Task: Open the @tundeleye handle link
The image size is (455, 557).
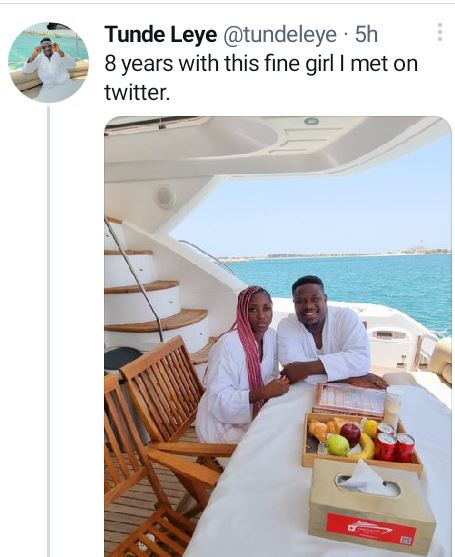Action: pyautogui.click(x=280, y=35)
